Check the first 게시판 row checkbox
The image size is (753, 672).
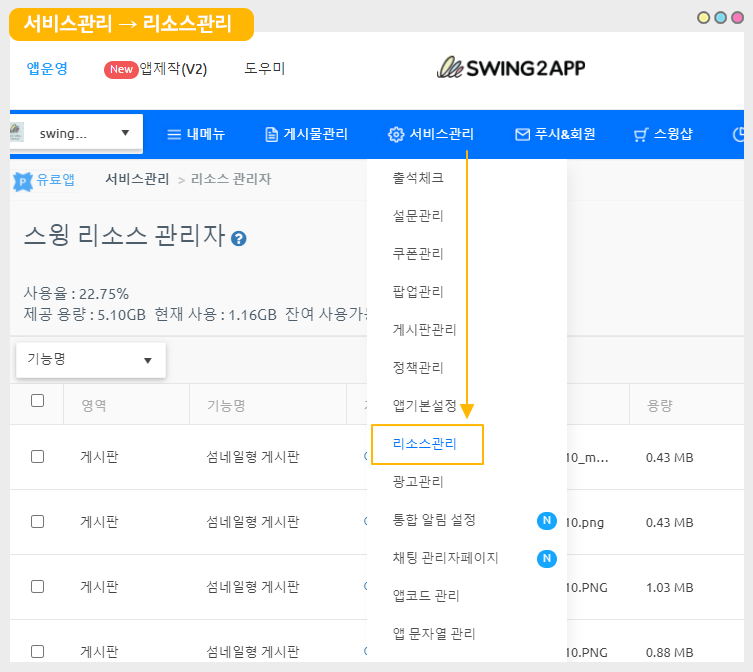click(38, 456)
